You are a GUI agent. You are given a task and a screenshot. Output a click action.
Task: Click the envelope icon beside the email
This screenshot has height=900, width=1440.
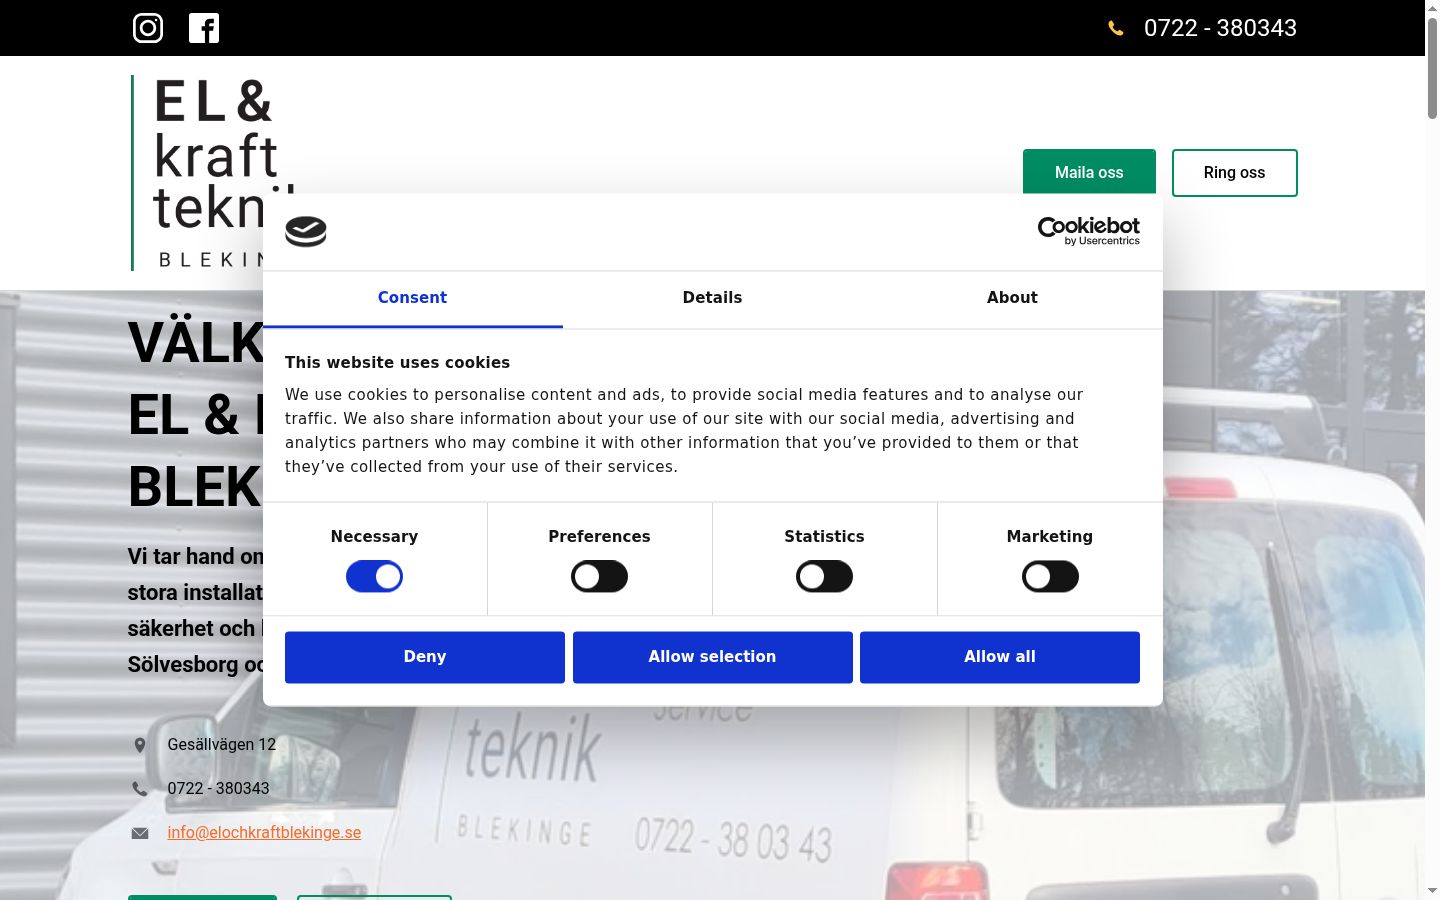click(x=140, y=833)
